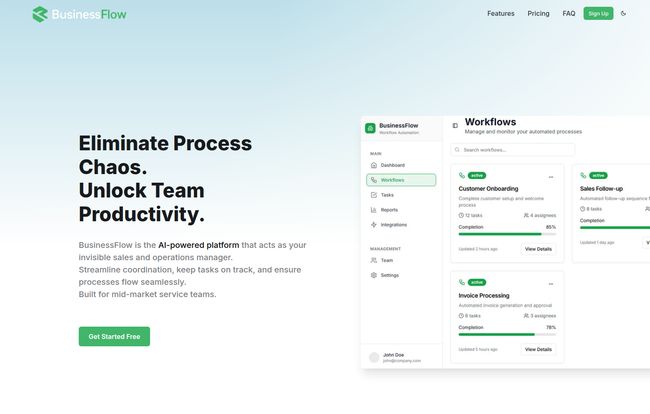This screenshot has height=414, width=650.
Task: Click the Sales Follow-up card title
Action: point(601,189)
